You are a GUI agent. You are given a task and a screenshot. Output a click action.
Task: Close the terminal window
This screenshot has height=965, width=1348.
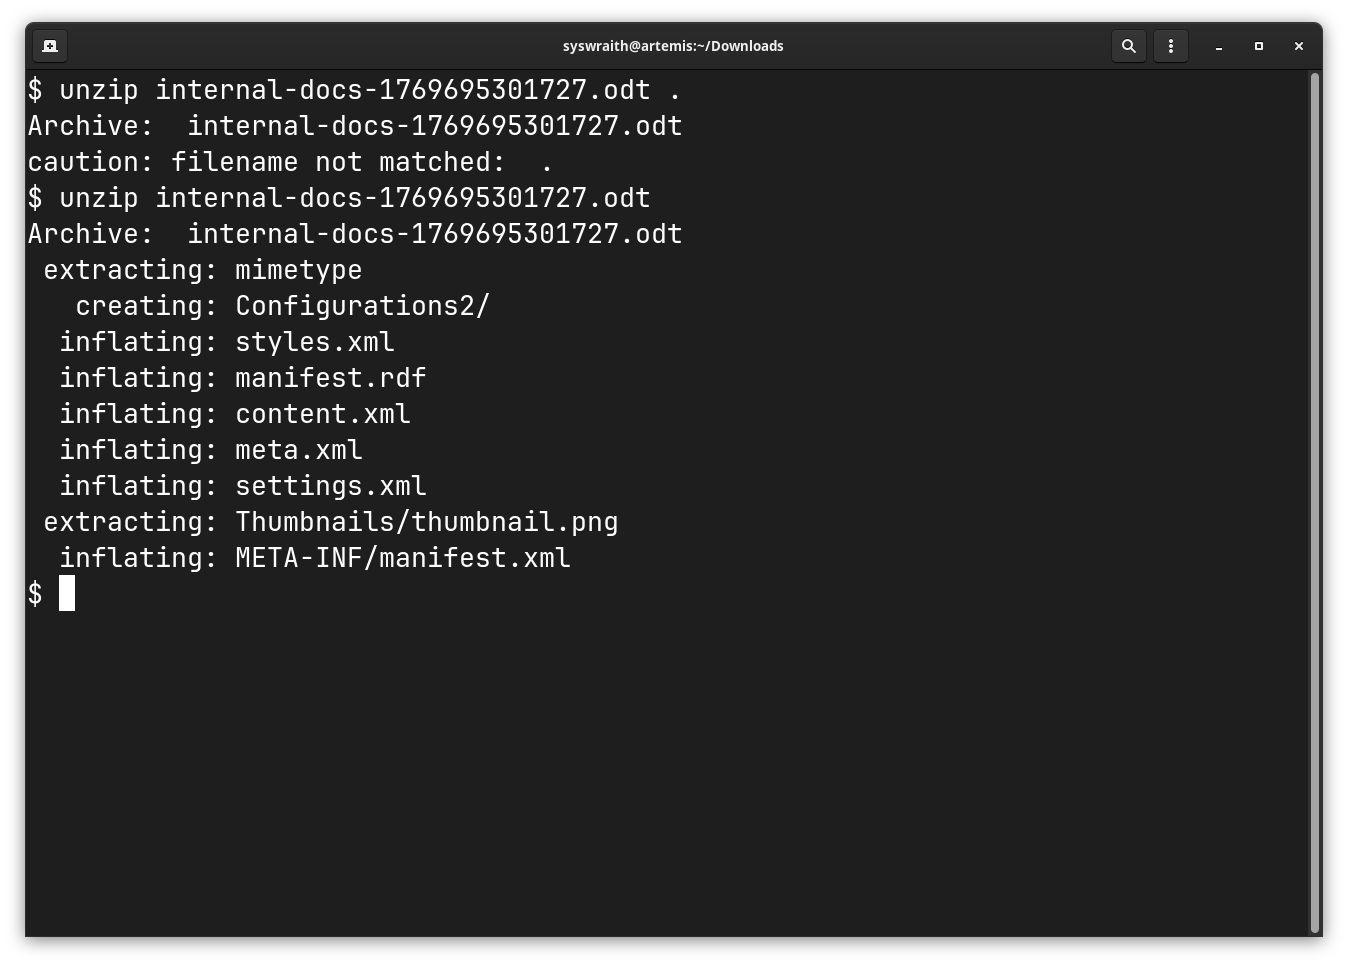tap(1299, 46)
